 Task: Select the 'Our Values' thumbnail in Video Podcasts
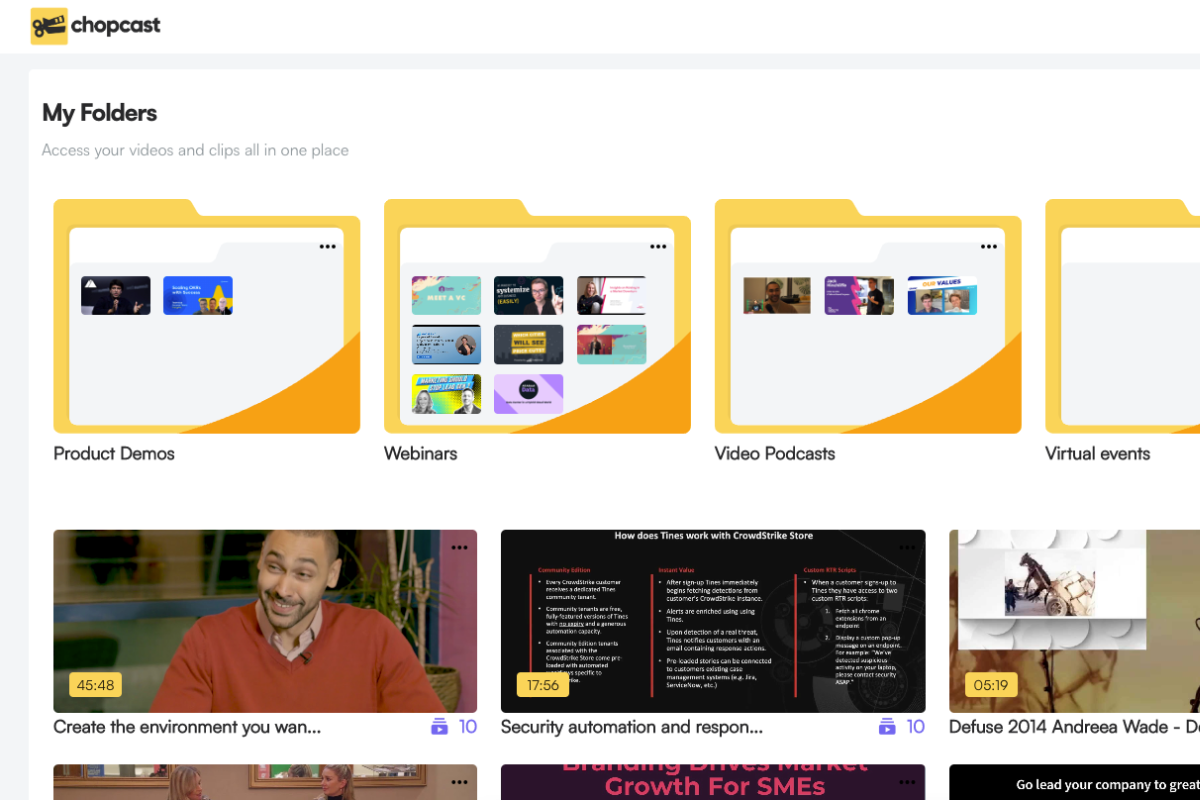tap(942, 295)
